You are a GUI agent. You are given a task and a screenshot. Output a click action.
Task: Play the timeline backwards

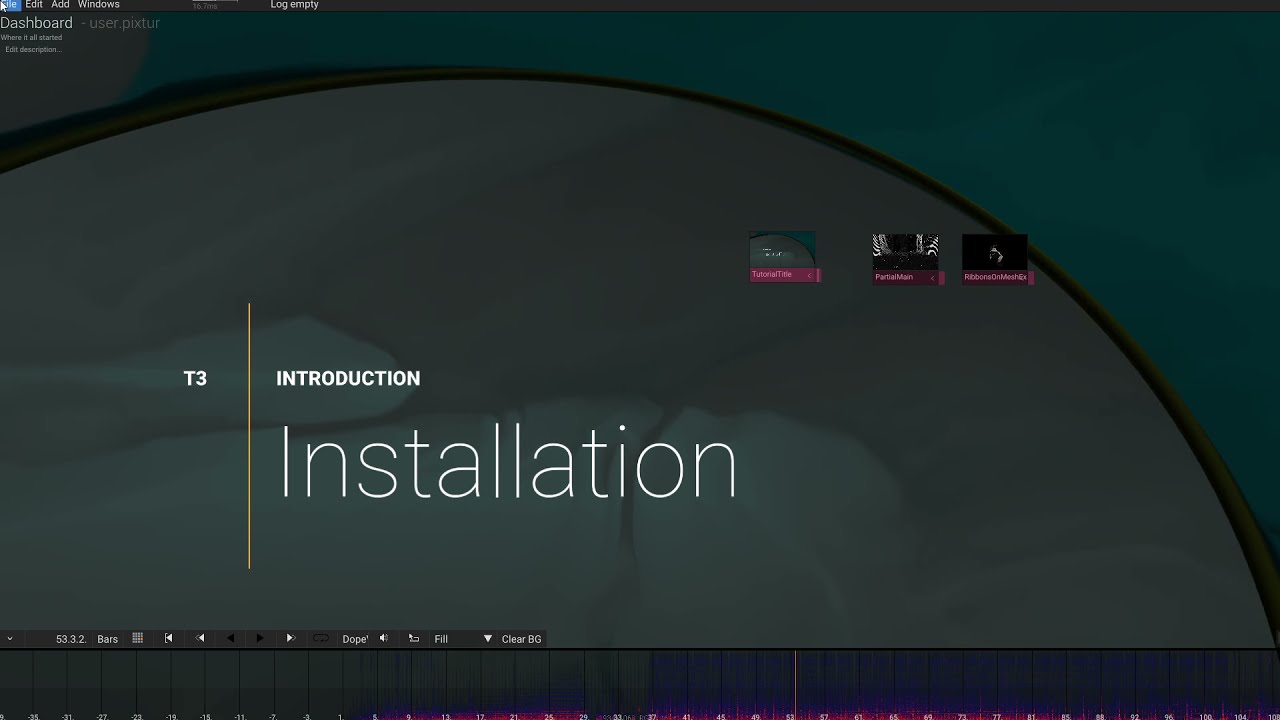click(x=231, y=638)
